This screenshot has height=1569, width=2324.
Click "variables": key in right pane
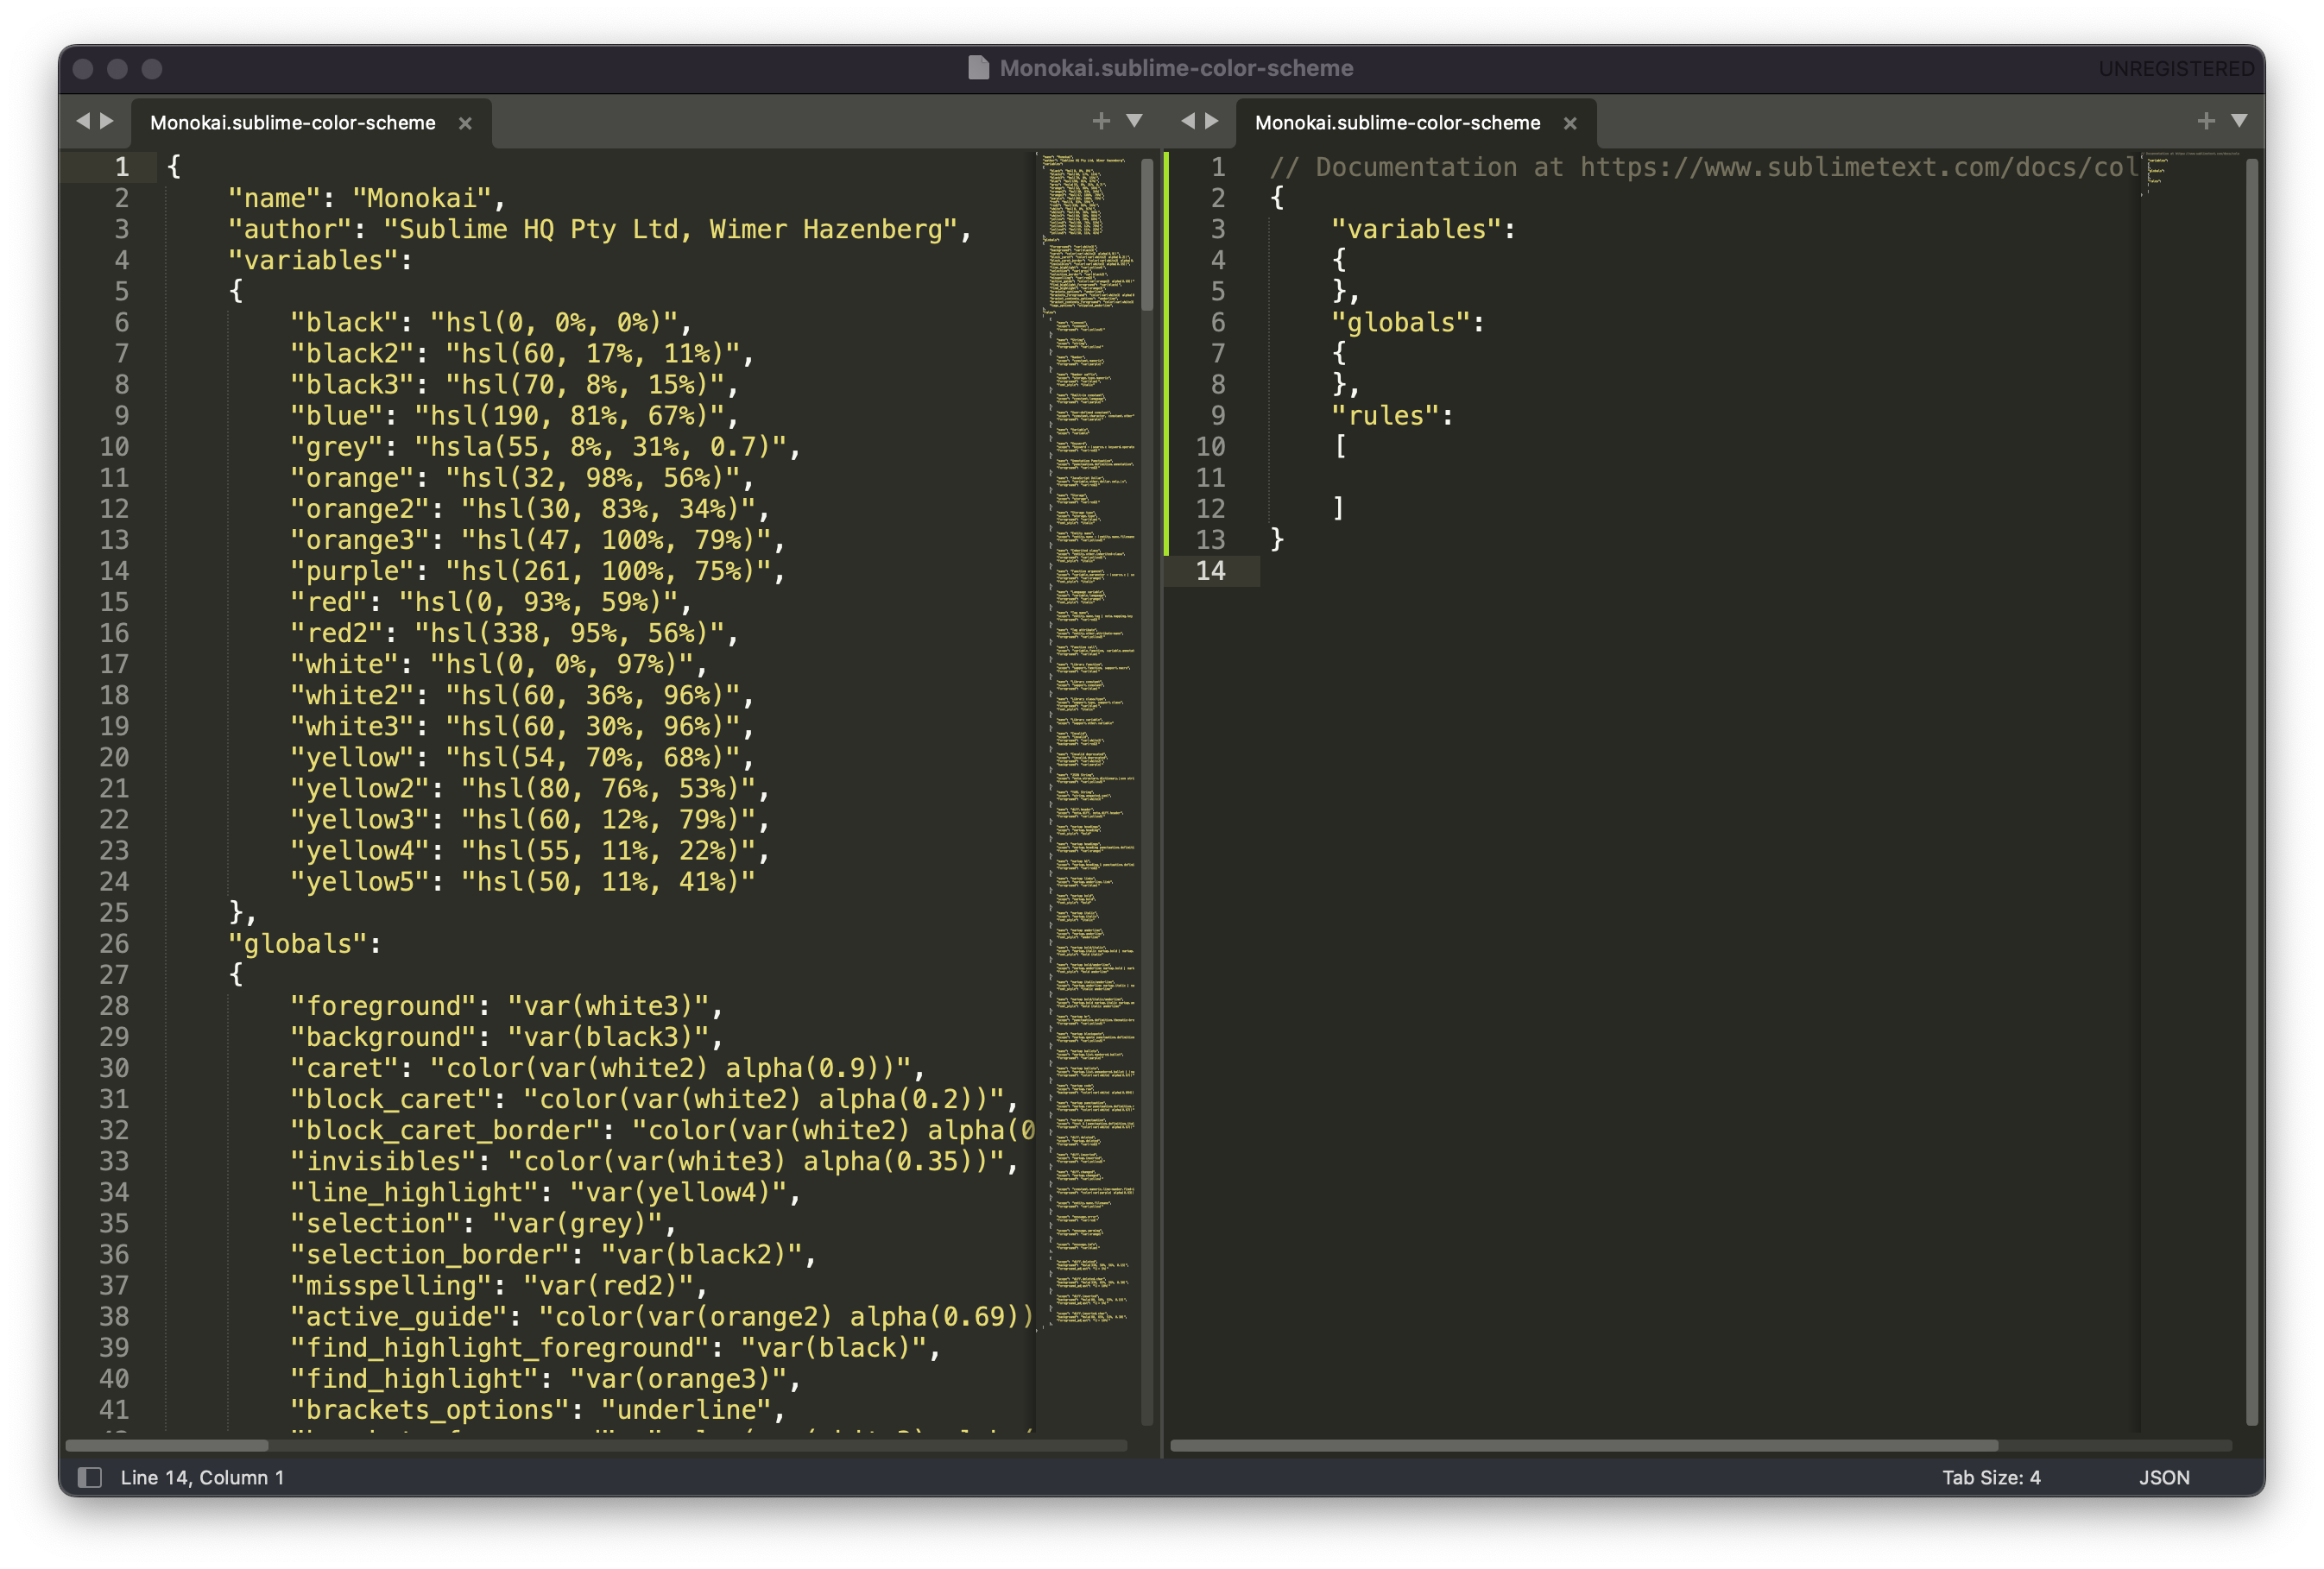pos(1423,229)
